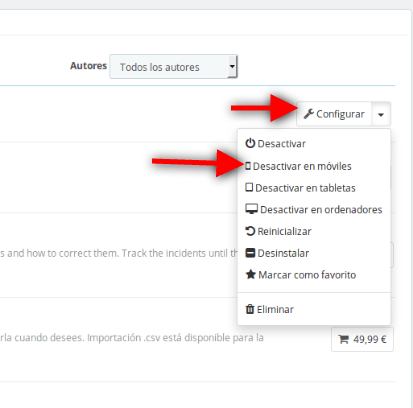
Task: Click the trash can icon beside Eliminar
Action: click(250, 309)
